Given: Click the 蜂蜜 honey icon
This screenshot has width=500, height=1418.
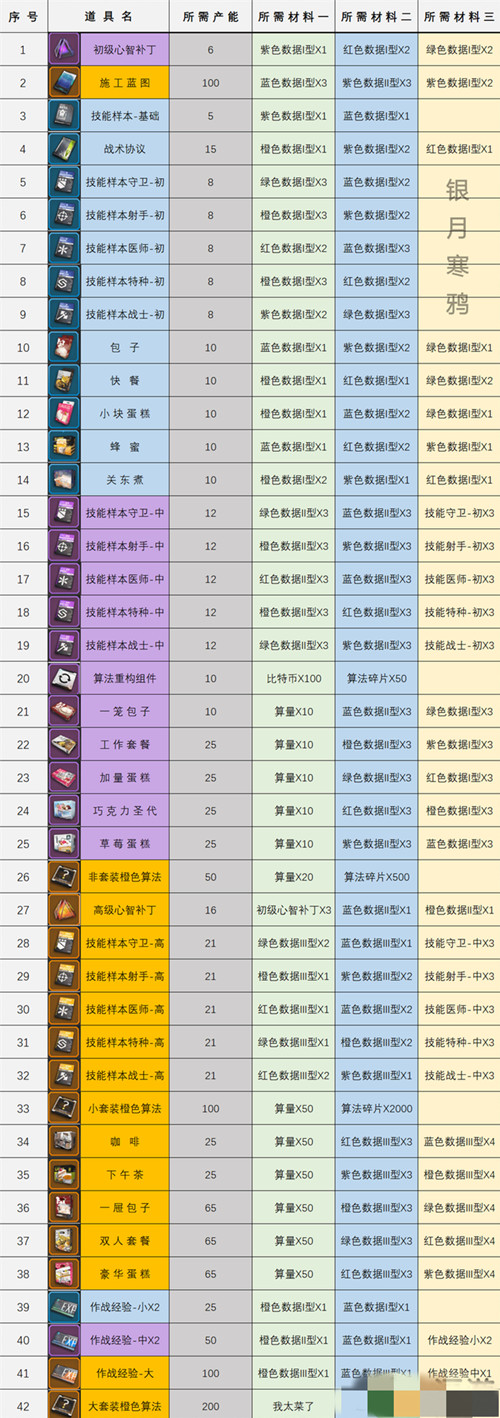Looking at the screenshot, I should click(63, 446).
